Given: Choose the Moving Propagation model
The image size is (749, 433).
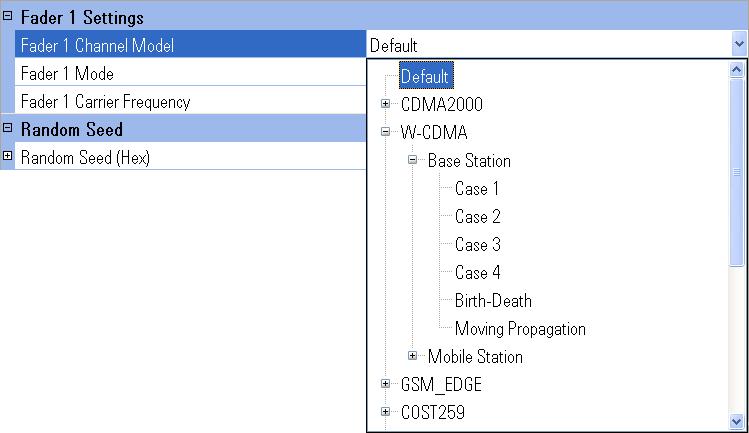Looking at the screenshot, I should 520,328.
